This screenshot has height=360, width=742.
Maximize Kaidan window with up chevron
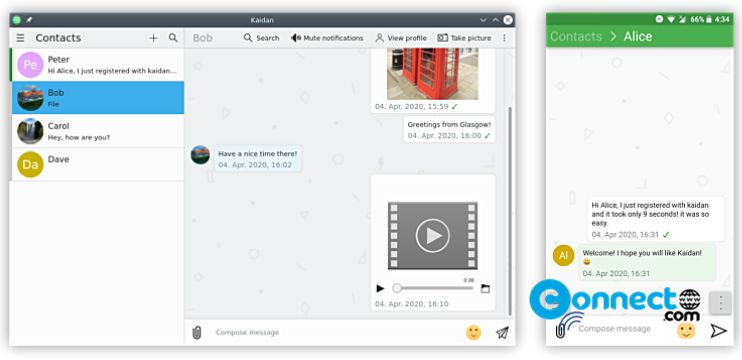coord(495,20)
